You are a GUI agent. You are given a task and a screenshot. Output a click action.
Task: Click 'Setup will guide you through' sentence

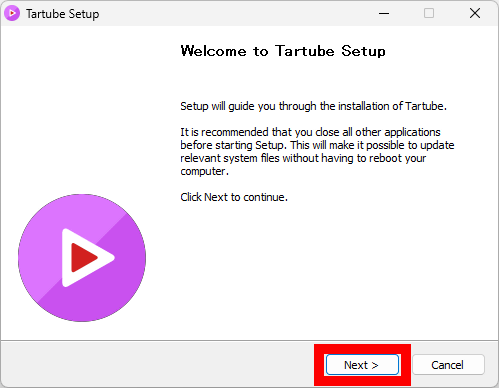pos(313,106)
